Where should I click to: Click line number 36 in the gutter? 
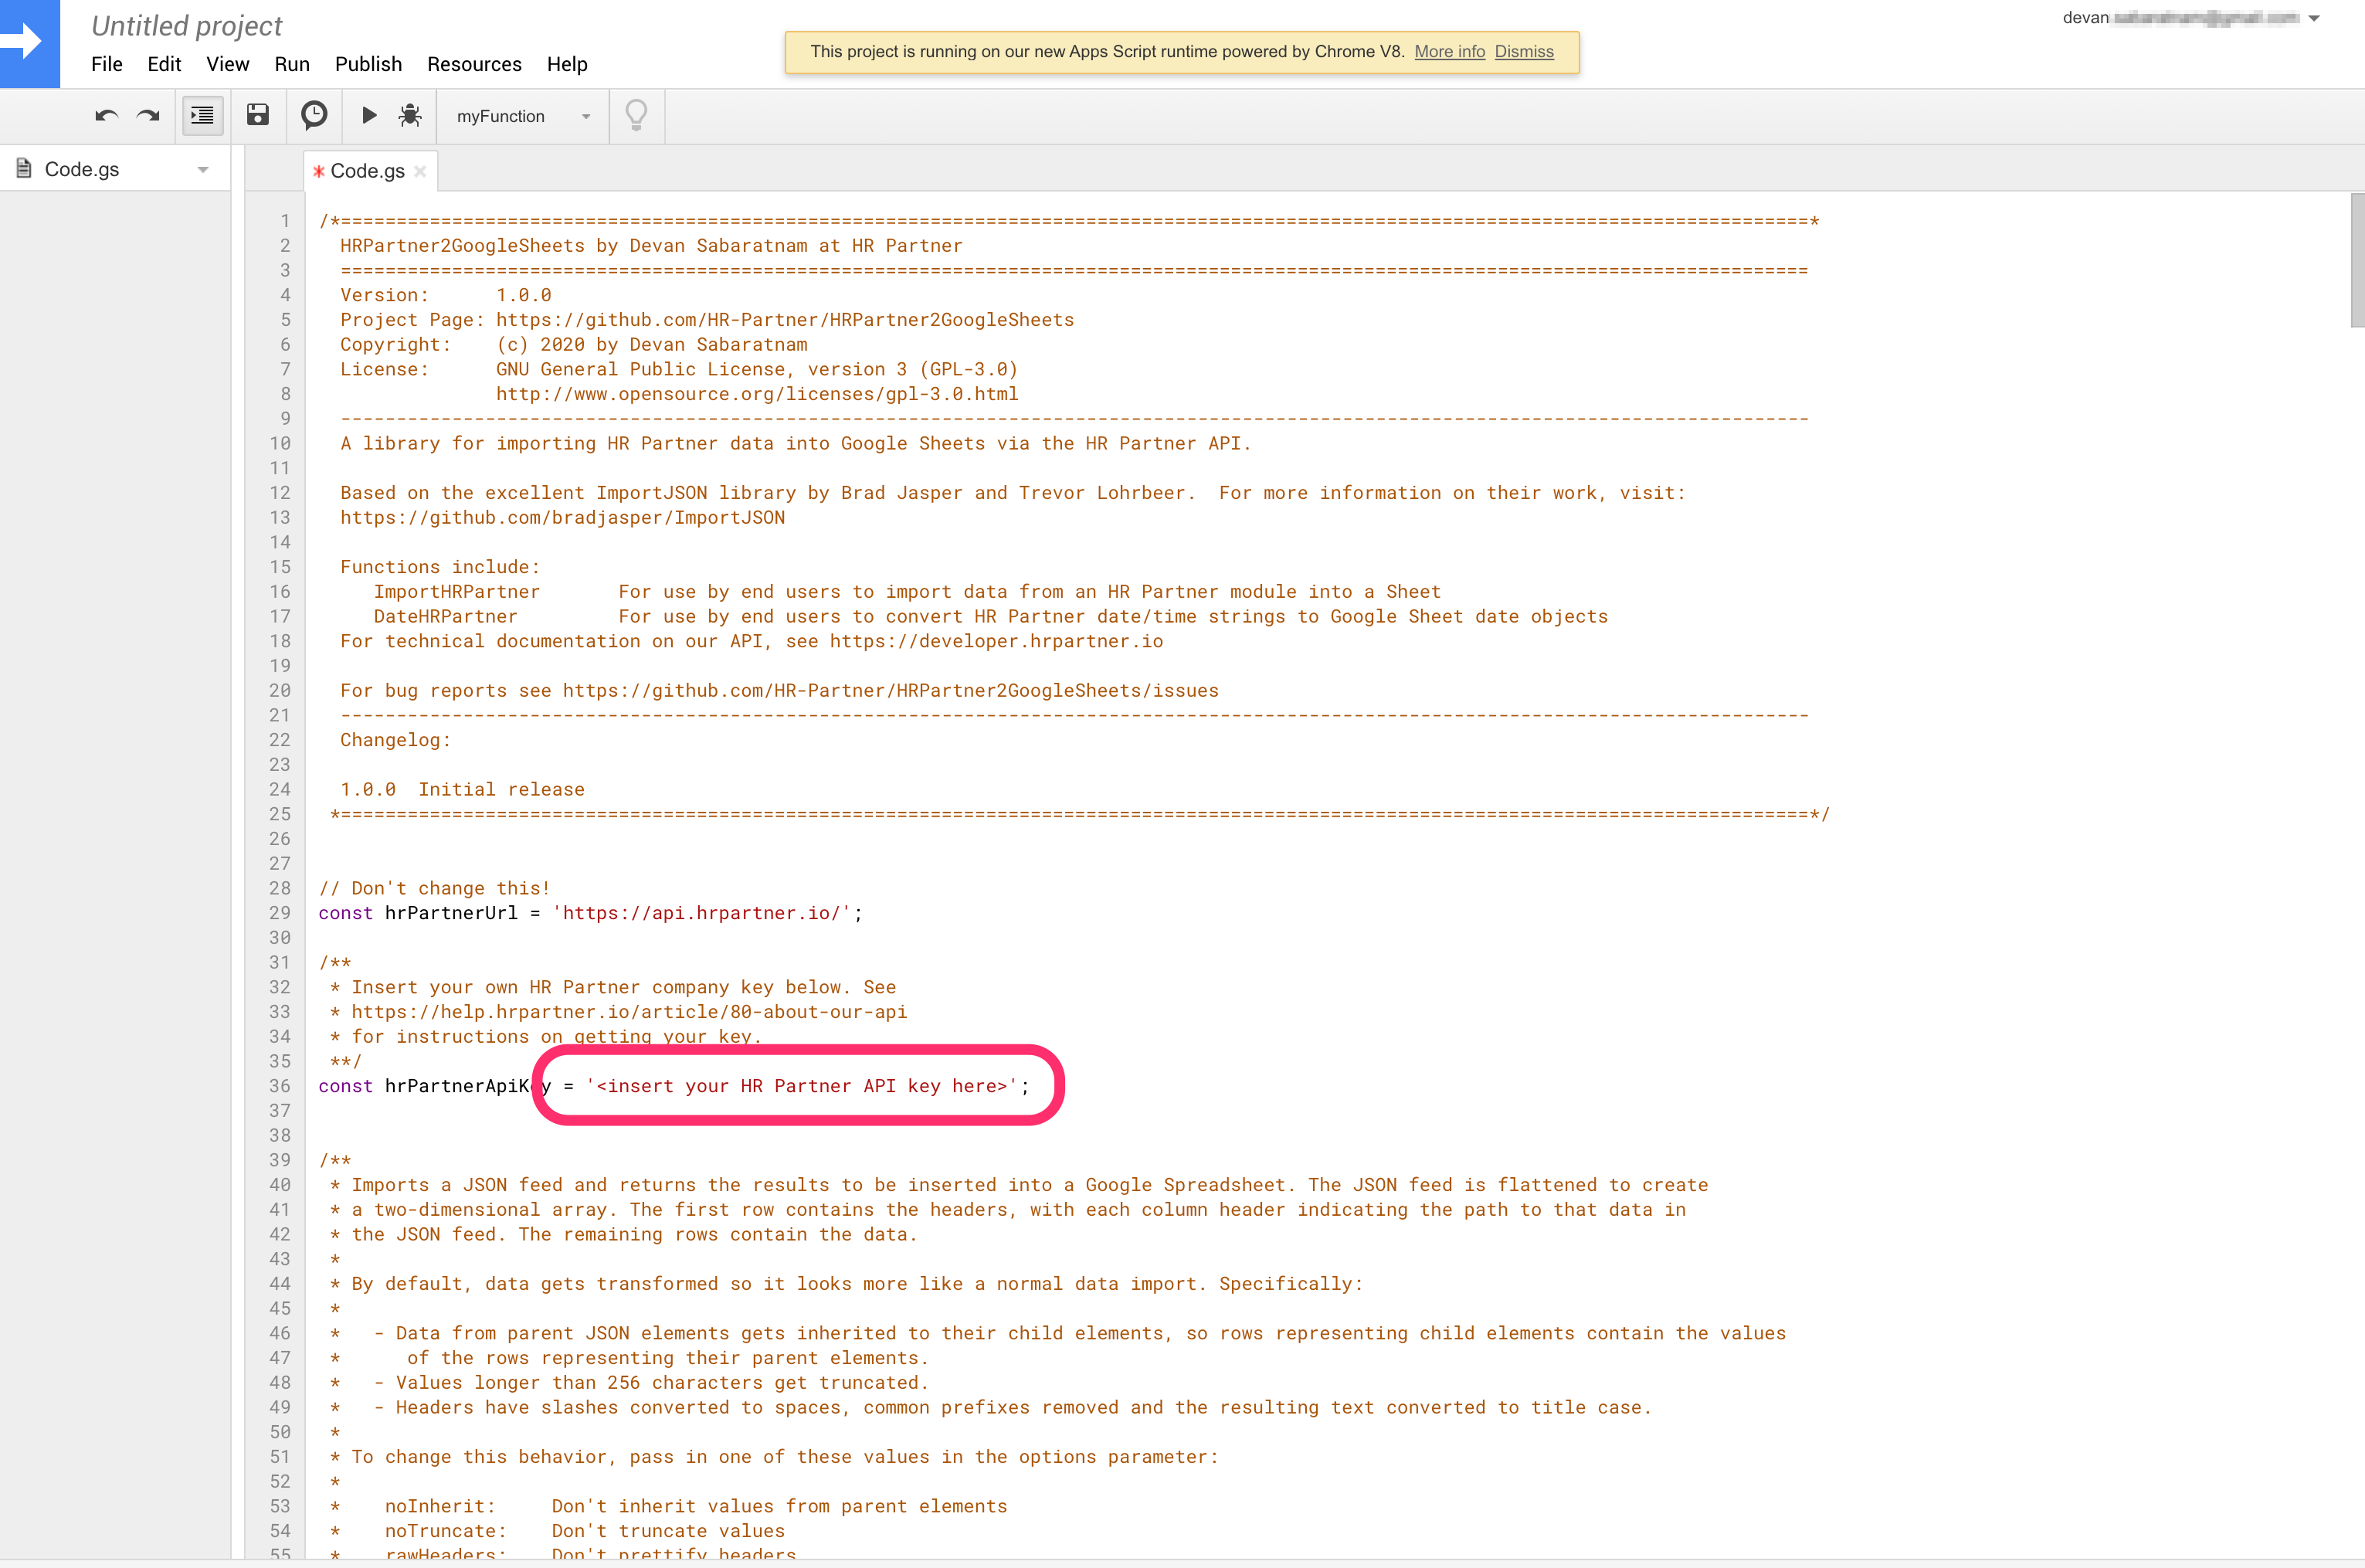click(280, 1086)
